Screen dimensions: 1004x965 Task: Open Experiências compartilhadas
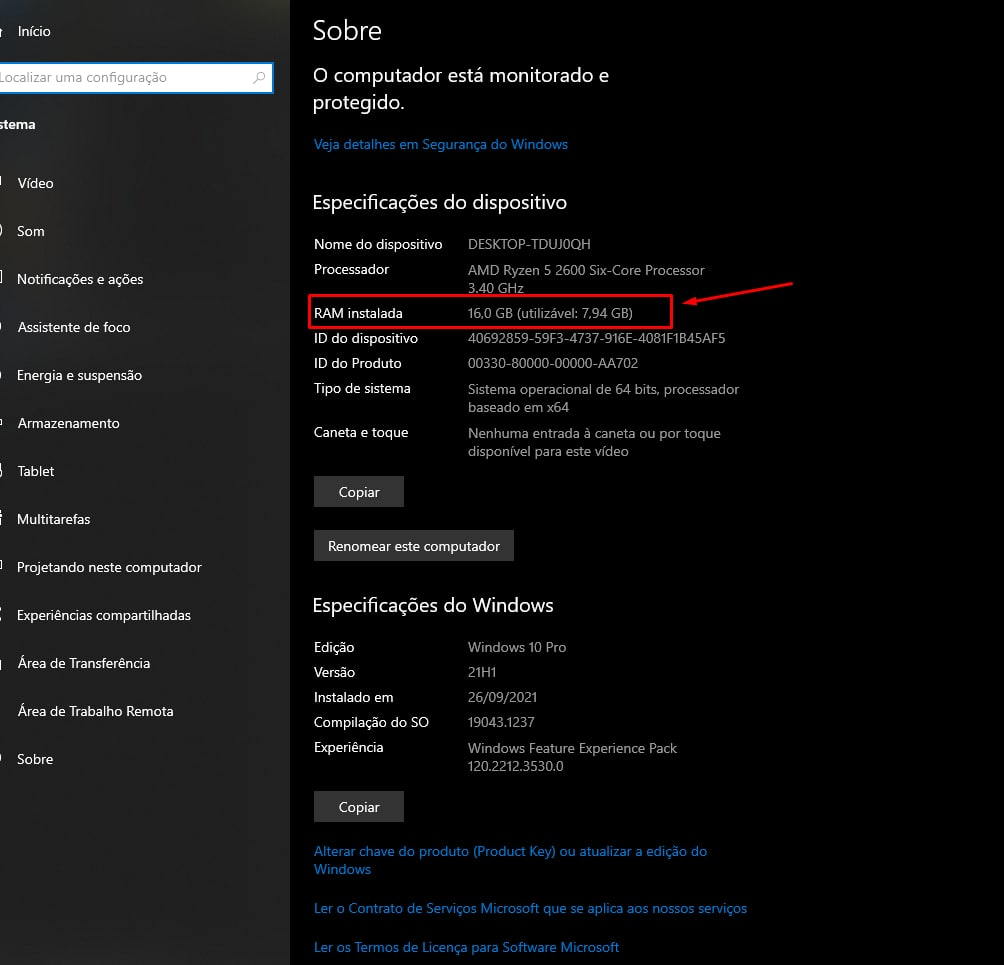(x=104, y=615)
